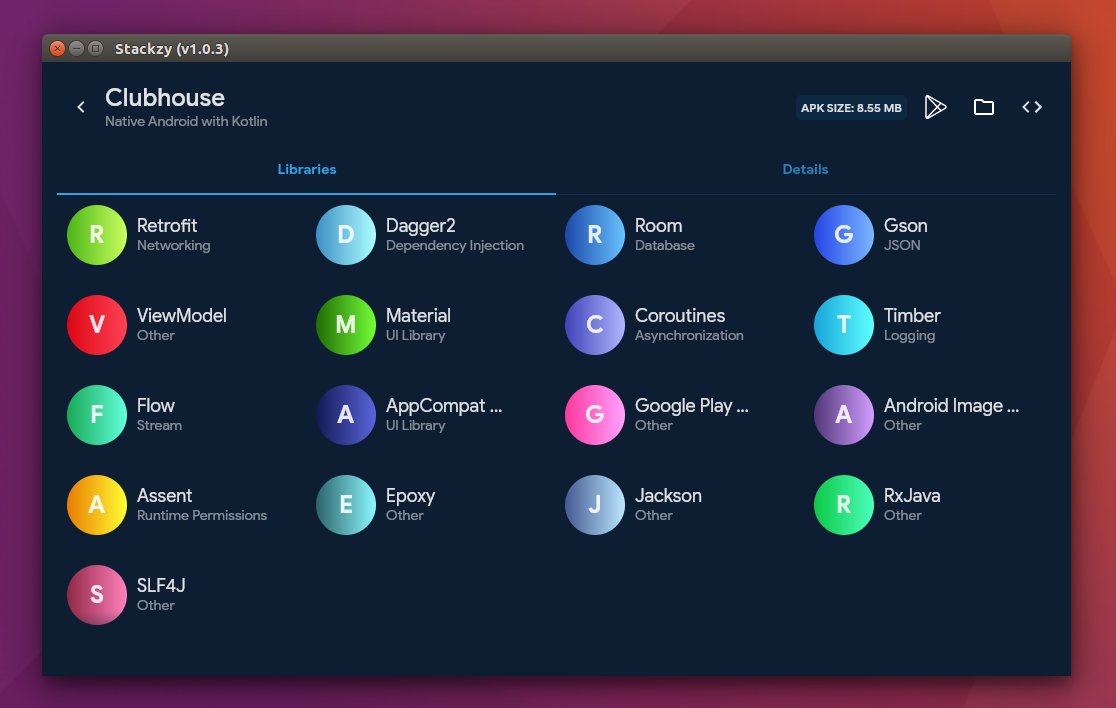
Task: Click the RxJava green R avatar
Action: click(x=843, y=504)
